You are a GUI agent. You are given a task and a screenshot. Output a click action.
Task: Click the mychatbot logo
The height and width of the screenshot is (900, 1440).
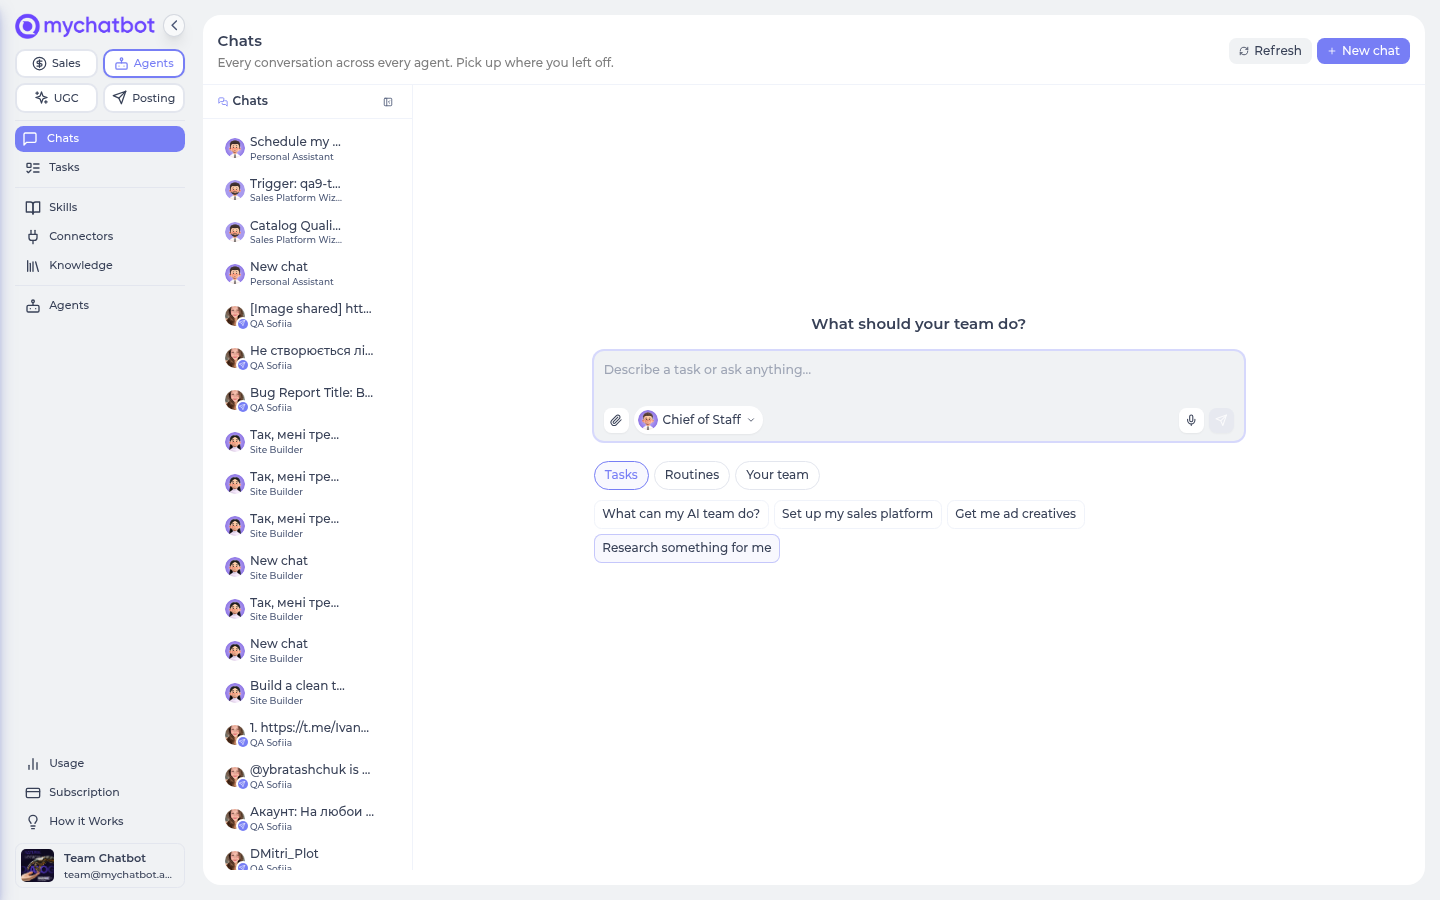[x=85, y=26]
